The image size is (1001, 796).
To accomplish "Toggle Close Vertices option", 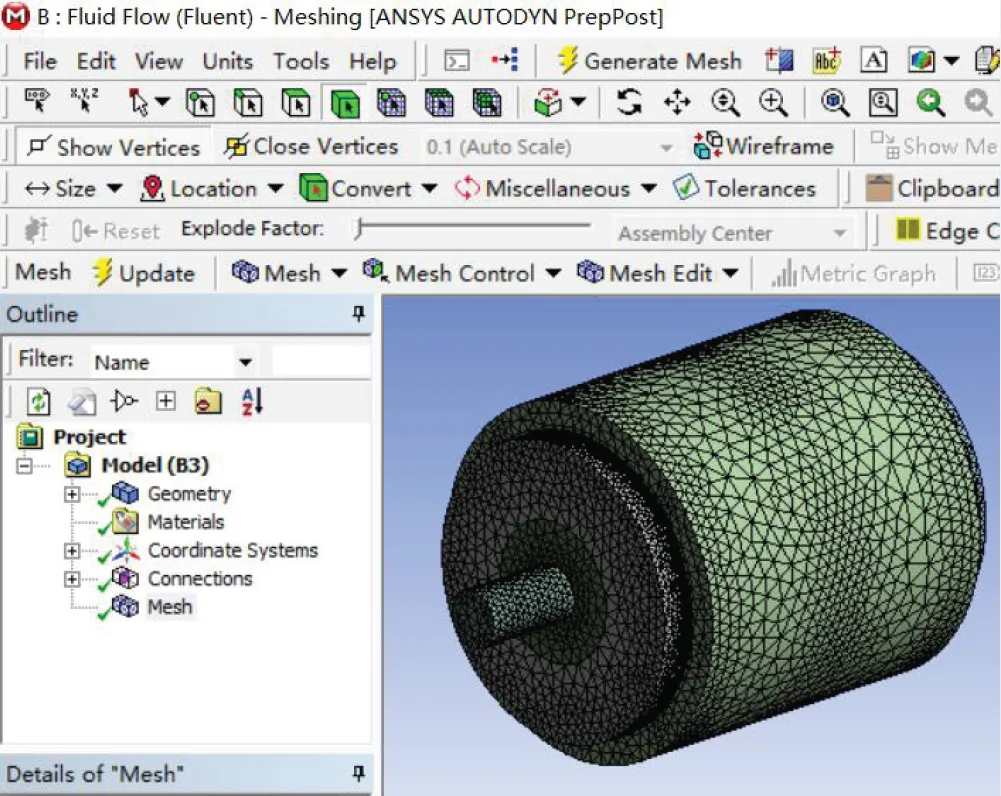I will (312, 147).
